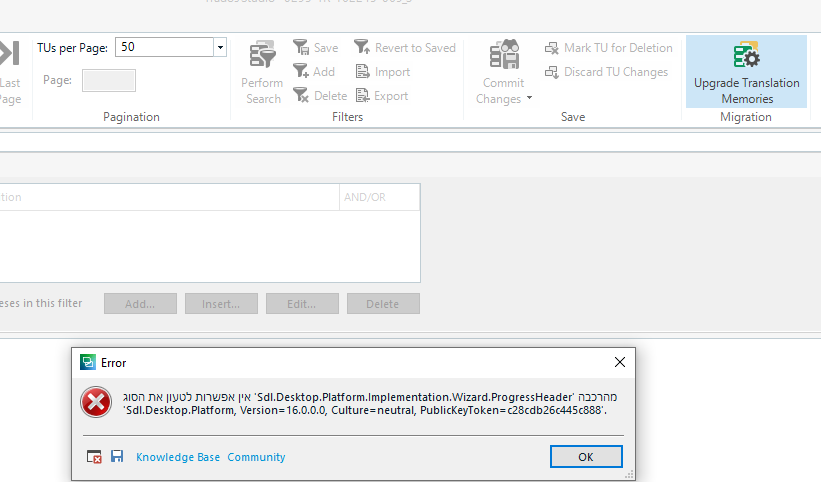Click Save filter in Filters group

[315, 48]
